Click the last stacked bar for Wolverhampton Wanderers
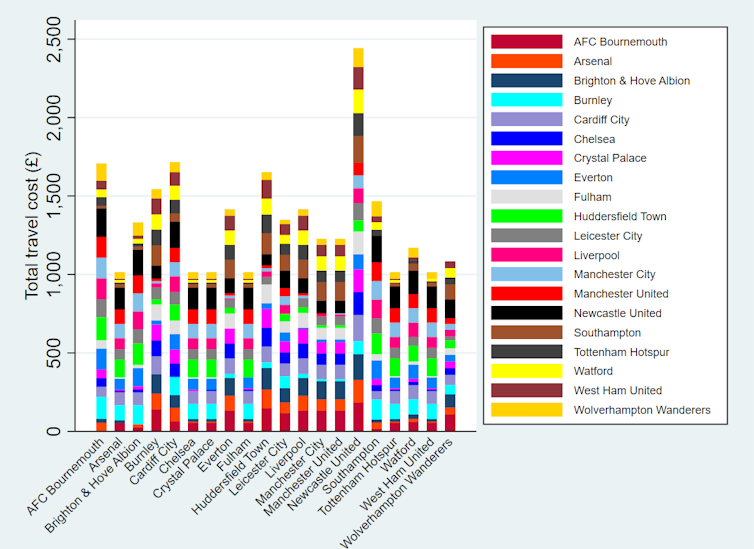Viewport: 754px width, 549px height. click(450, 346)
